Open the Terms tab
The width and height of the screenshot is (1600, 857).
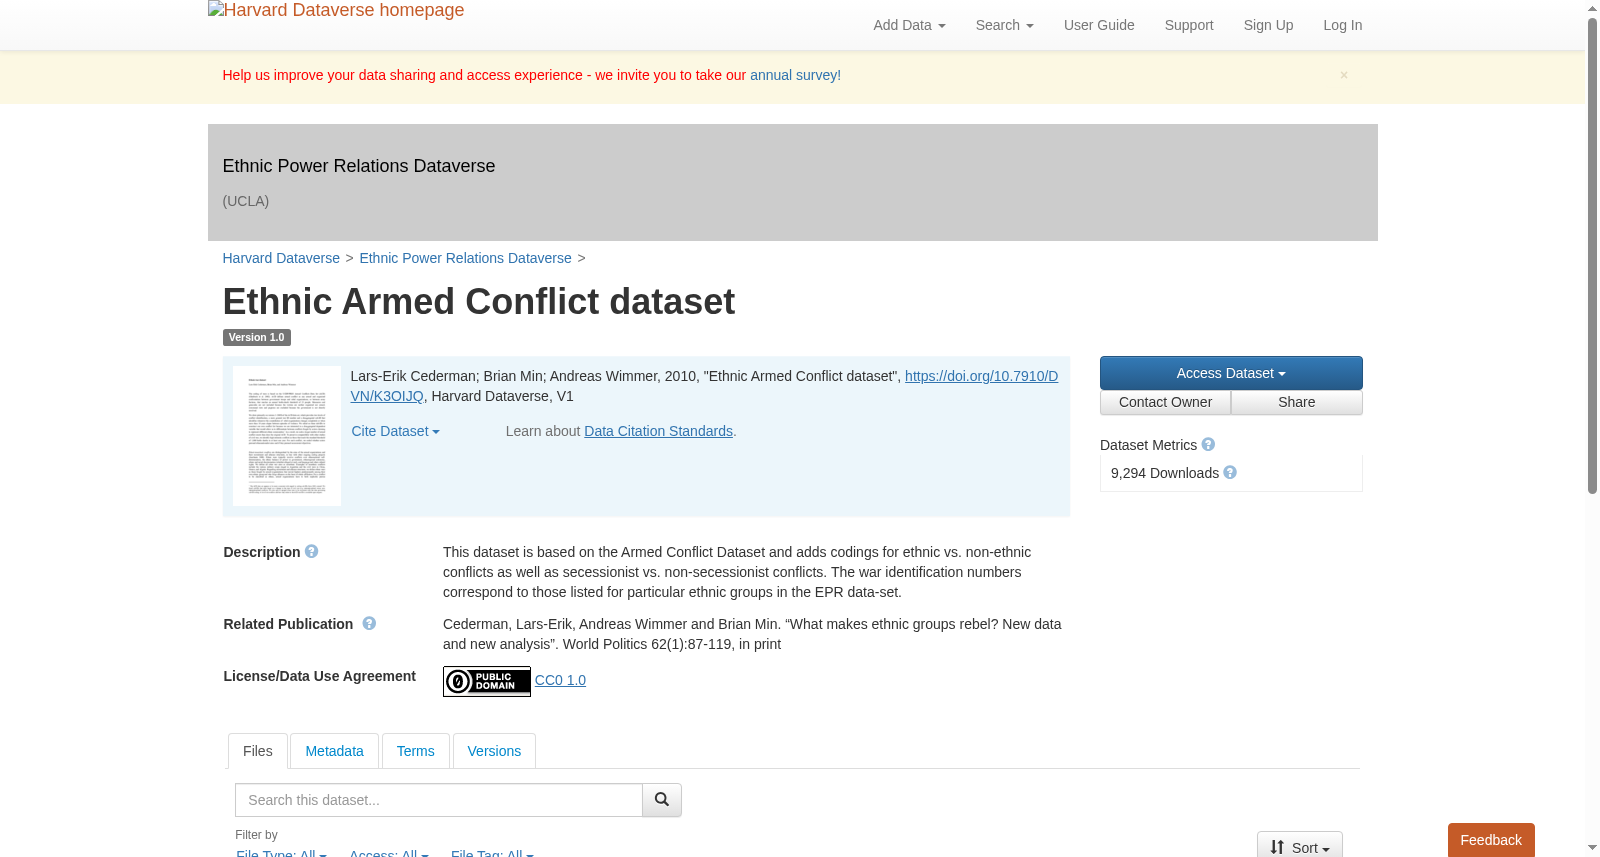coord(415,751)
